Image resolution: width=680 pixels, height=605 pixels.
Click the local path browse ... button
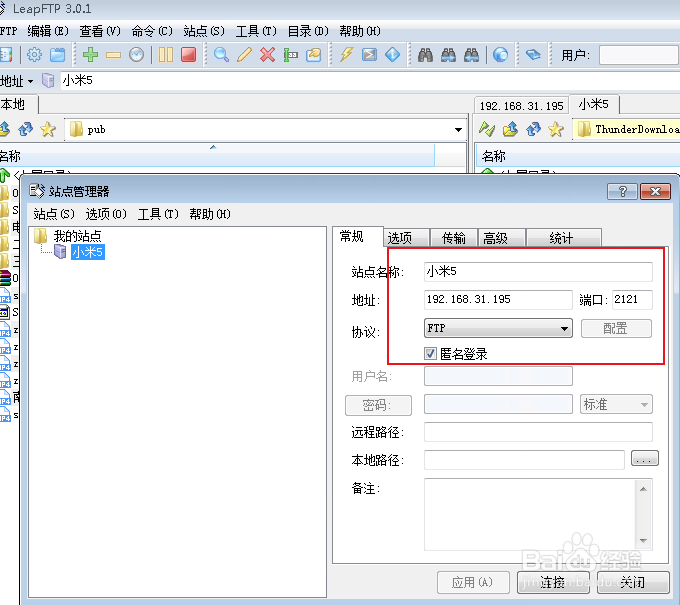pyautogui.click(x=645, y=458)
